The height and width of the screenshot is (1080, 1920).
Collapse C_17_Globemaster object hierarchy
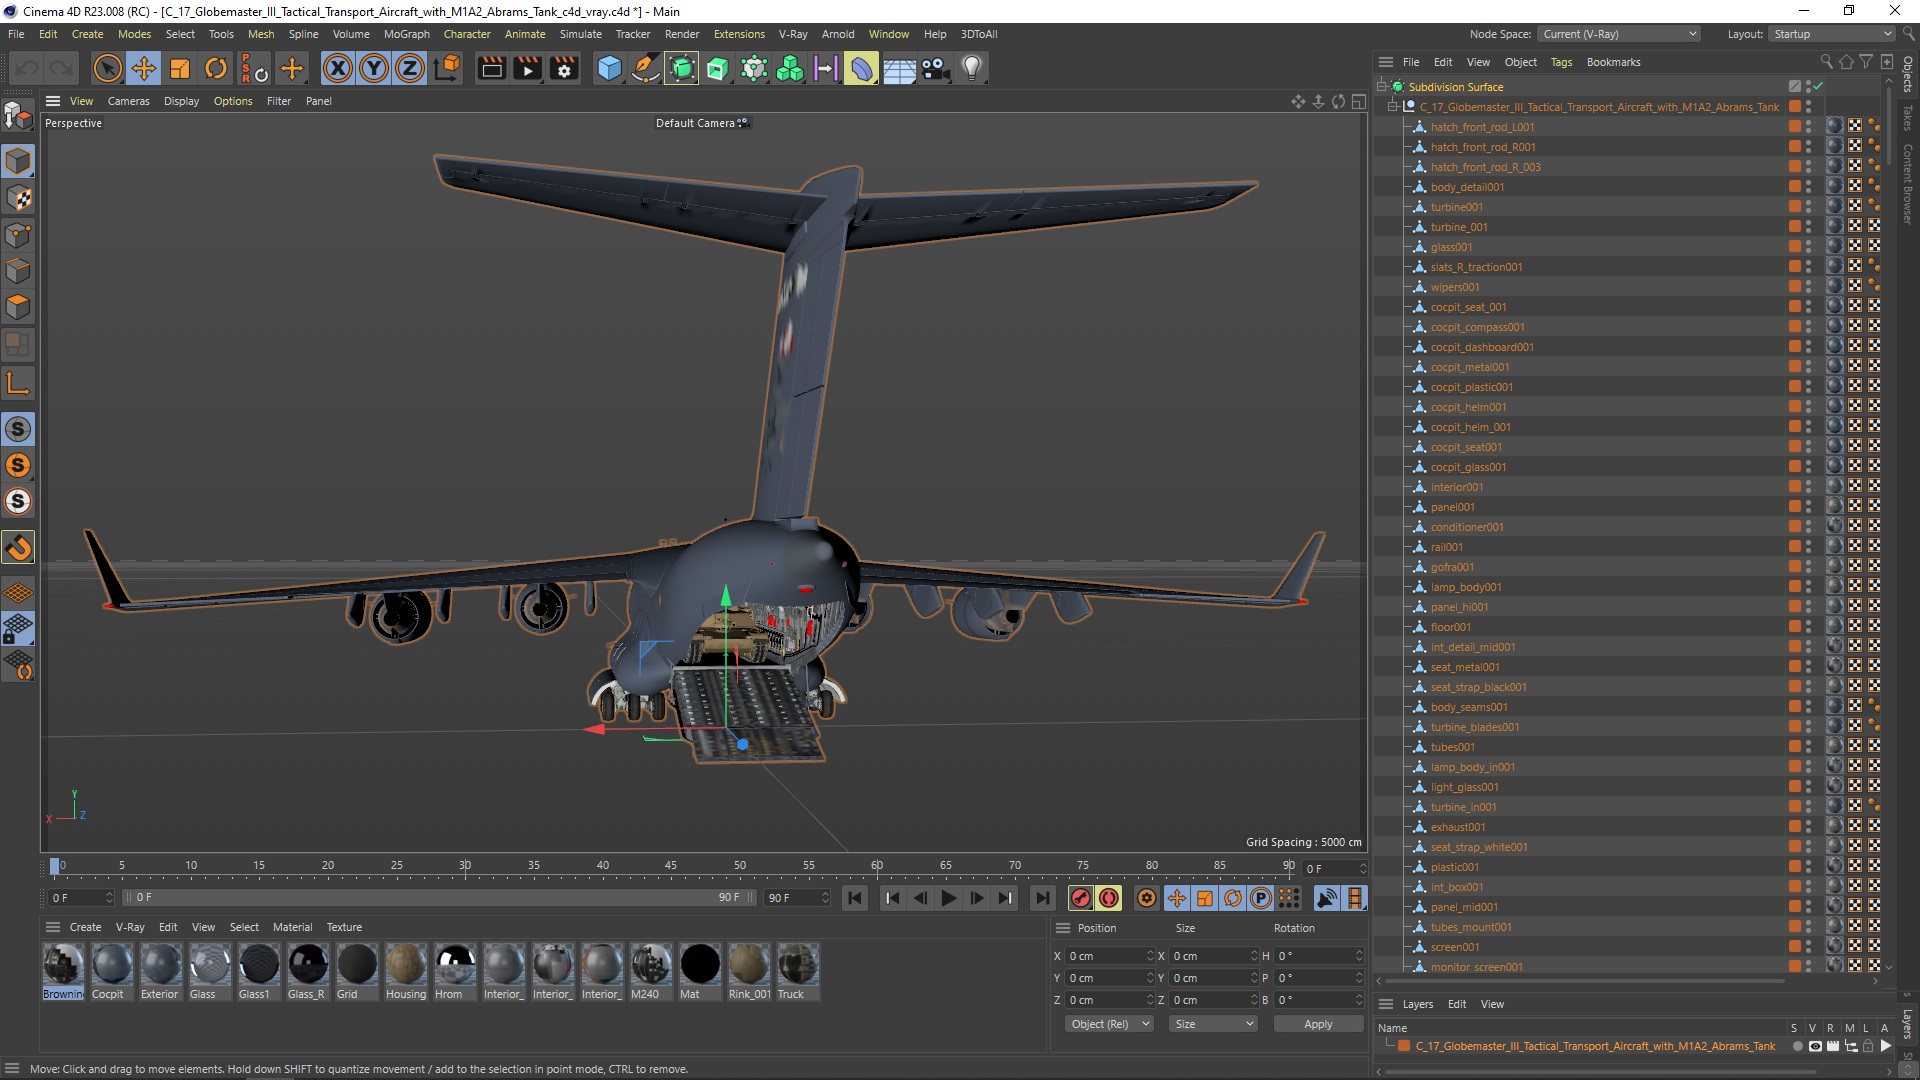click(1392, 106)
